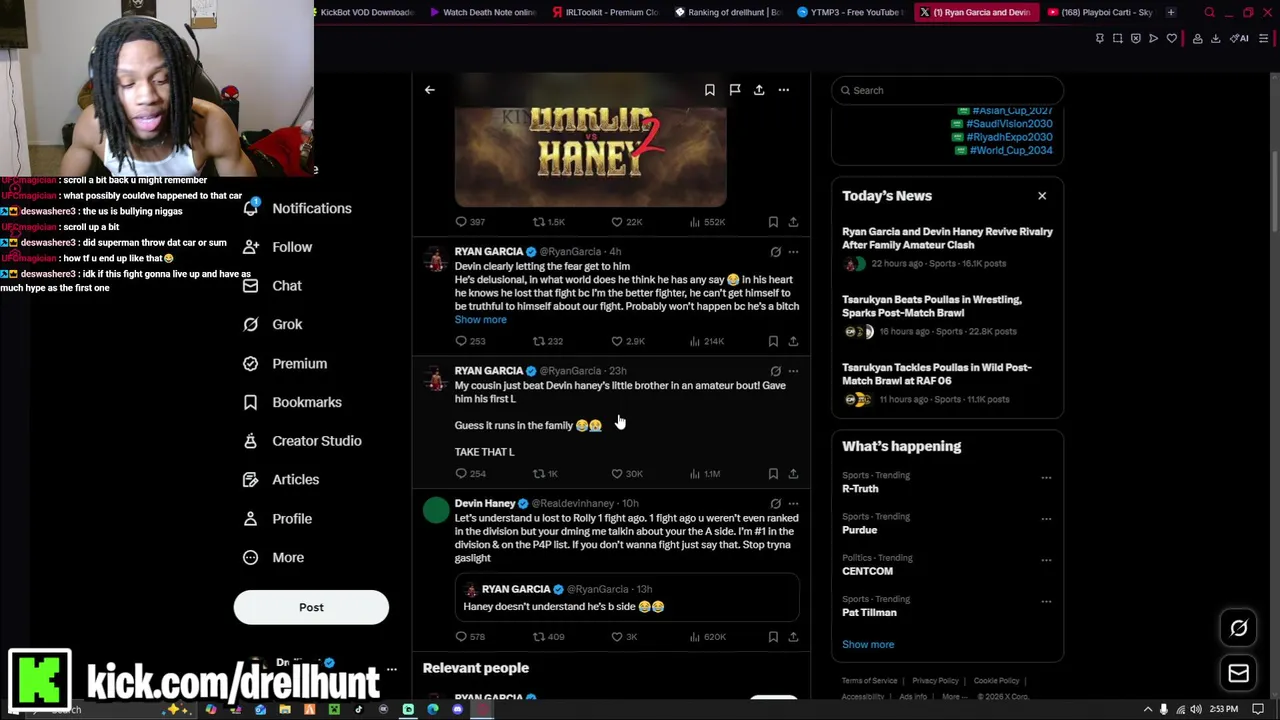Viewport: 1280px width, 720px height.
Task: View analytics of the 214K views post
Action: click(x=706, y=341)
